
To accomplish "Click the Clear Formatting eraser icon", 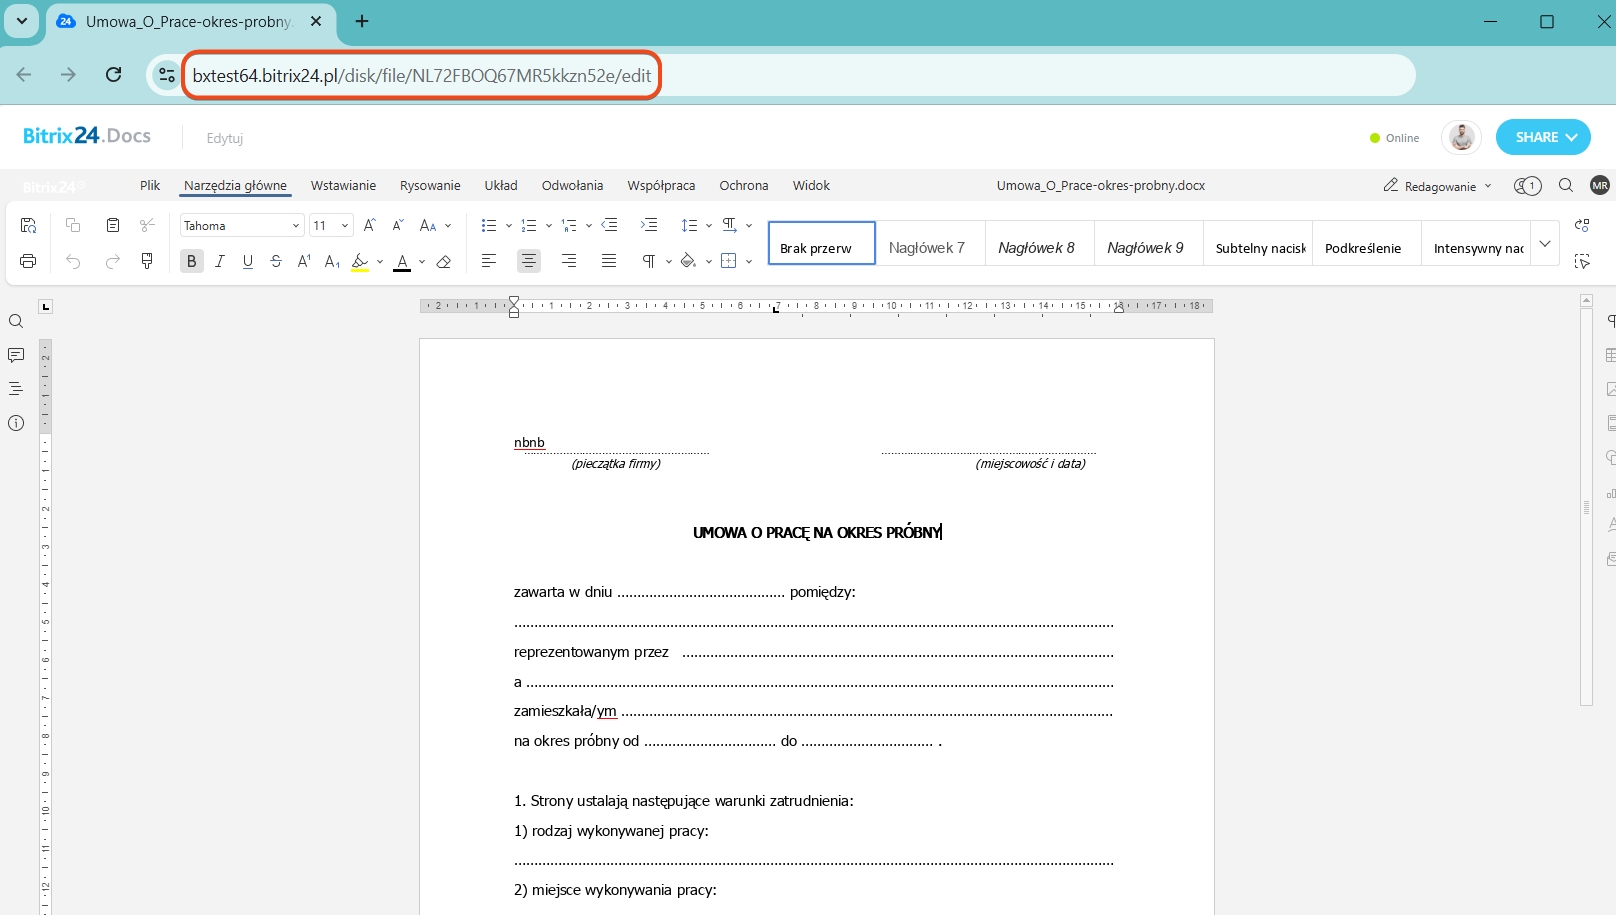I will pyautogui.click(x=444, y=262).
